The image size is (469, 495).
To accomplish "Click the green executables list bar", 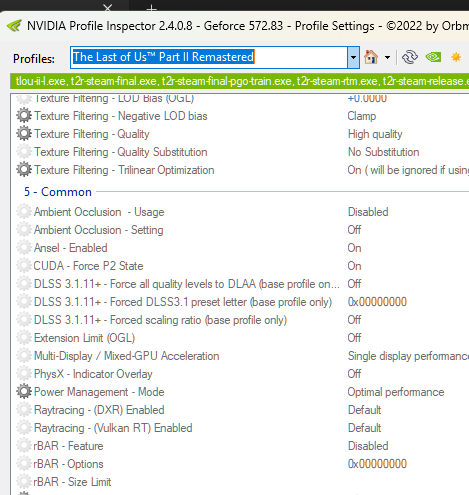I will point(239,81).
